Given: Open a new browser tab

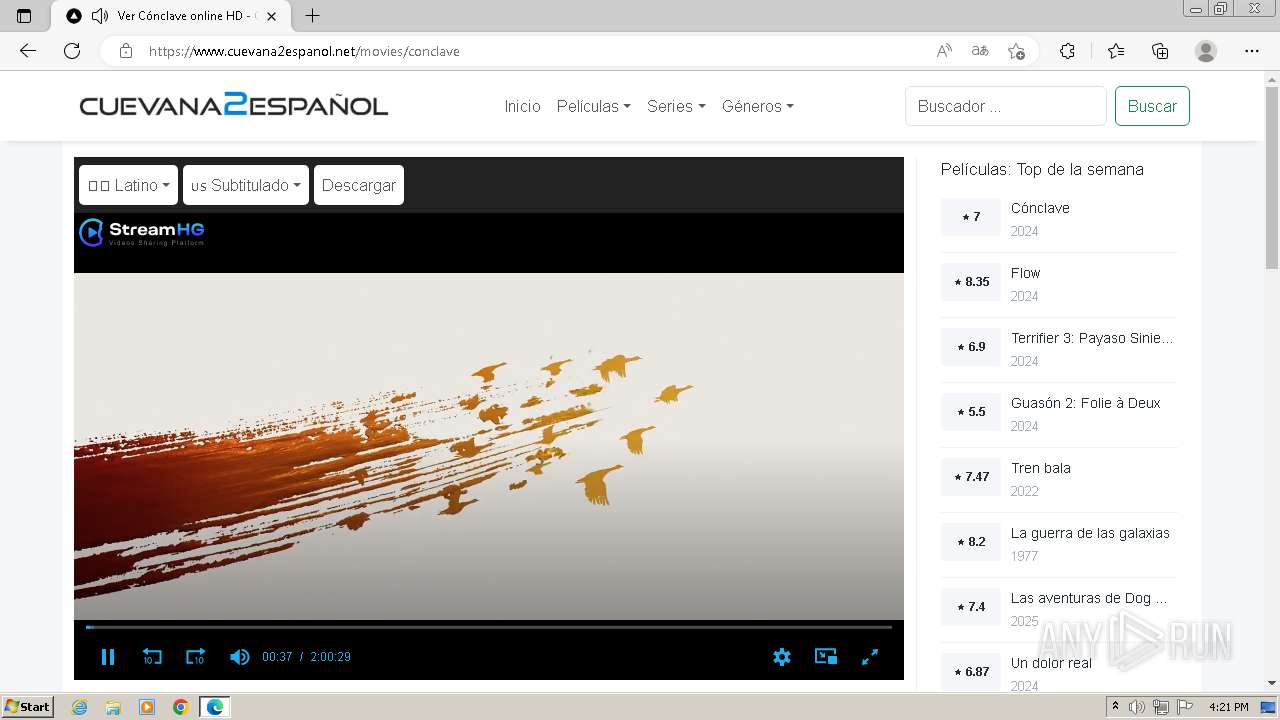Looking at the screenshot, I should [x=312, y=16].
